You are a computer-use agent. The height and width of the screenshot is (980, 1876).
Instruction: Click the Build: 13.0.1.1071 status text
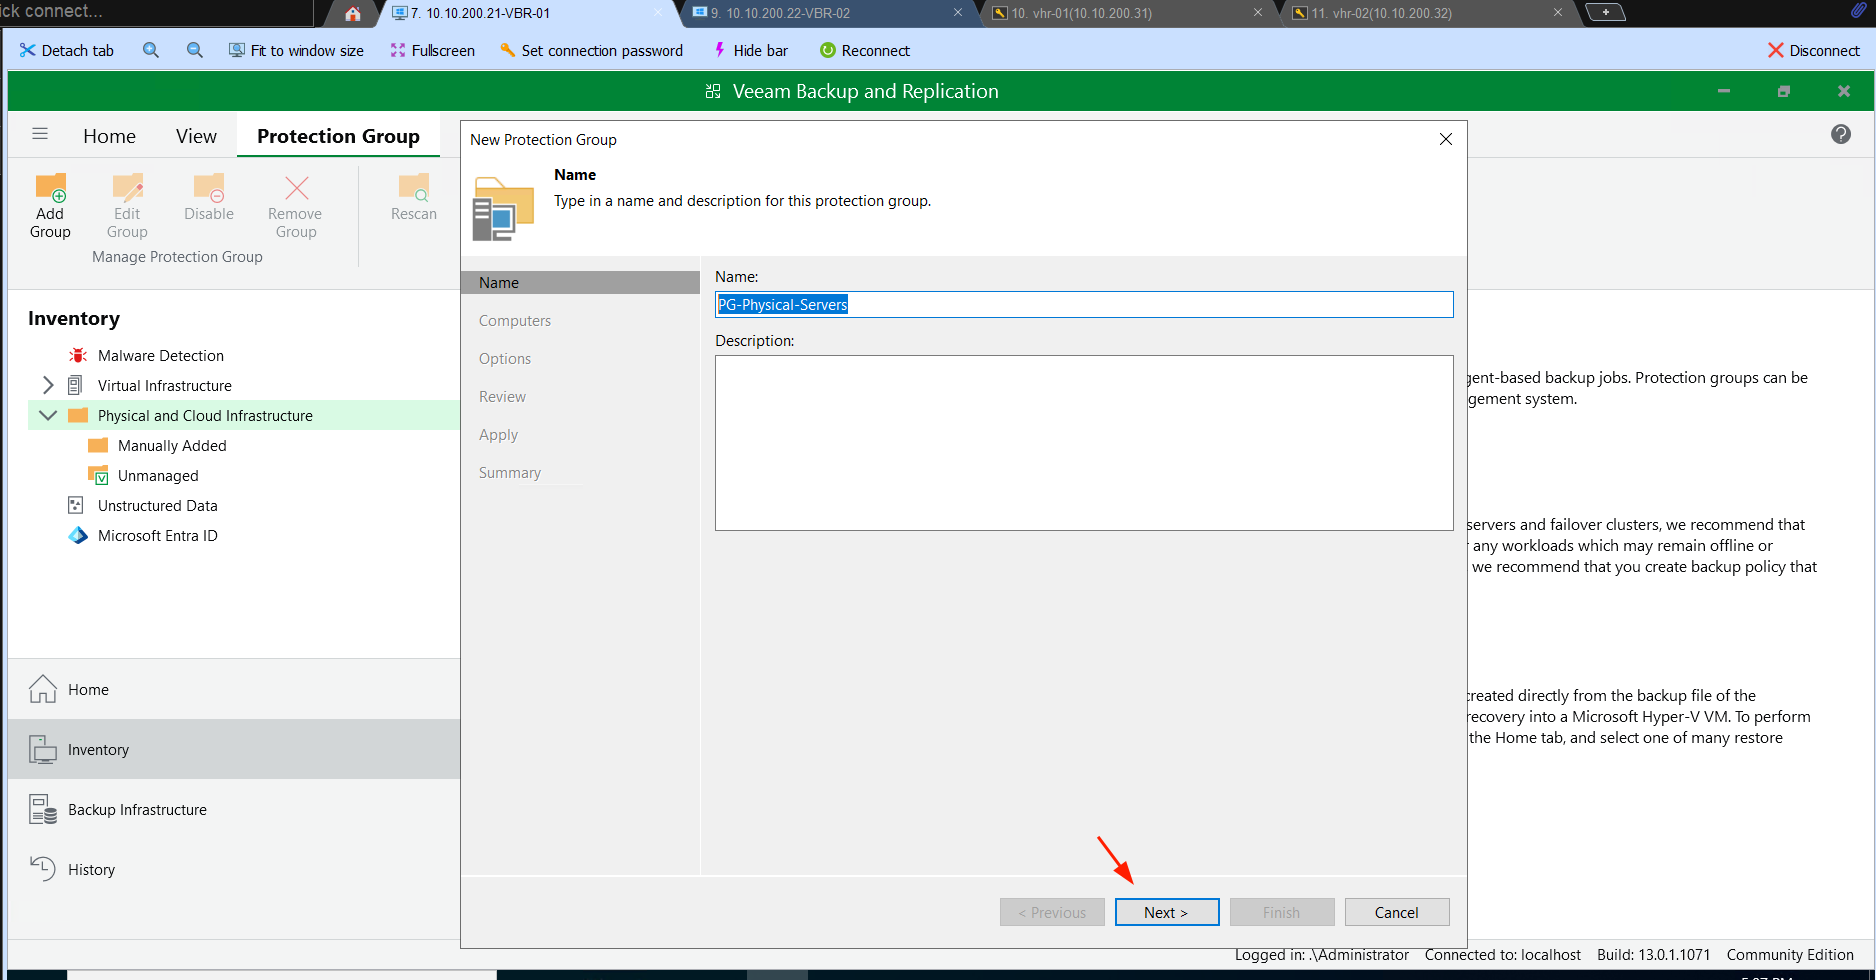click(x=1654, y=955)
